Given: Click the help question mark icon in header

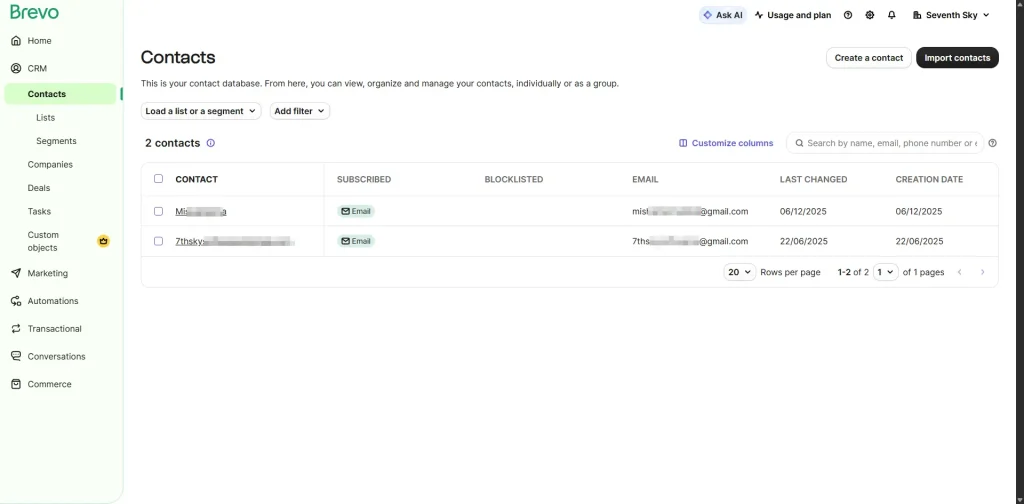Looking at the screenshot, I should [x=848, y=15].
